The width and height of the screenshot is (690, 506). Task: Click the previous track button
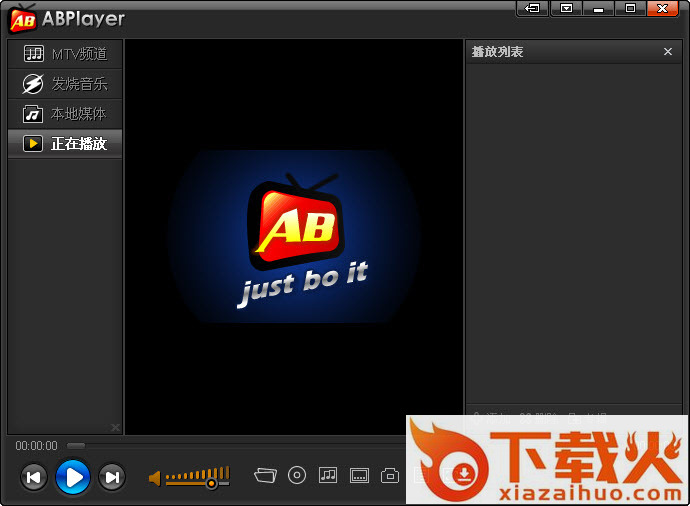point(34,477)
